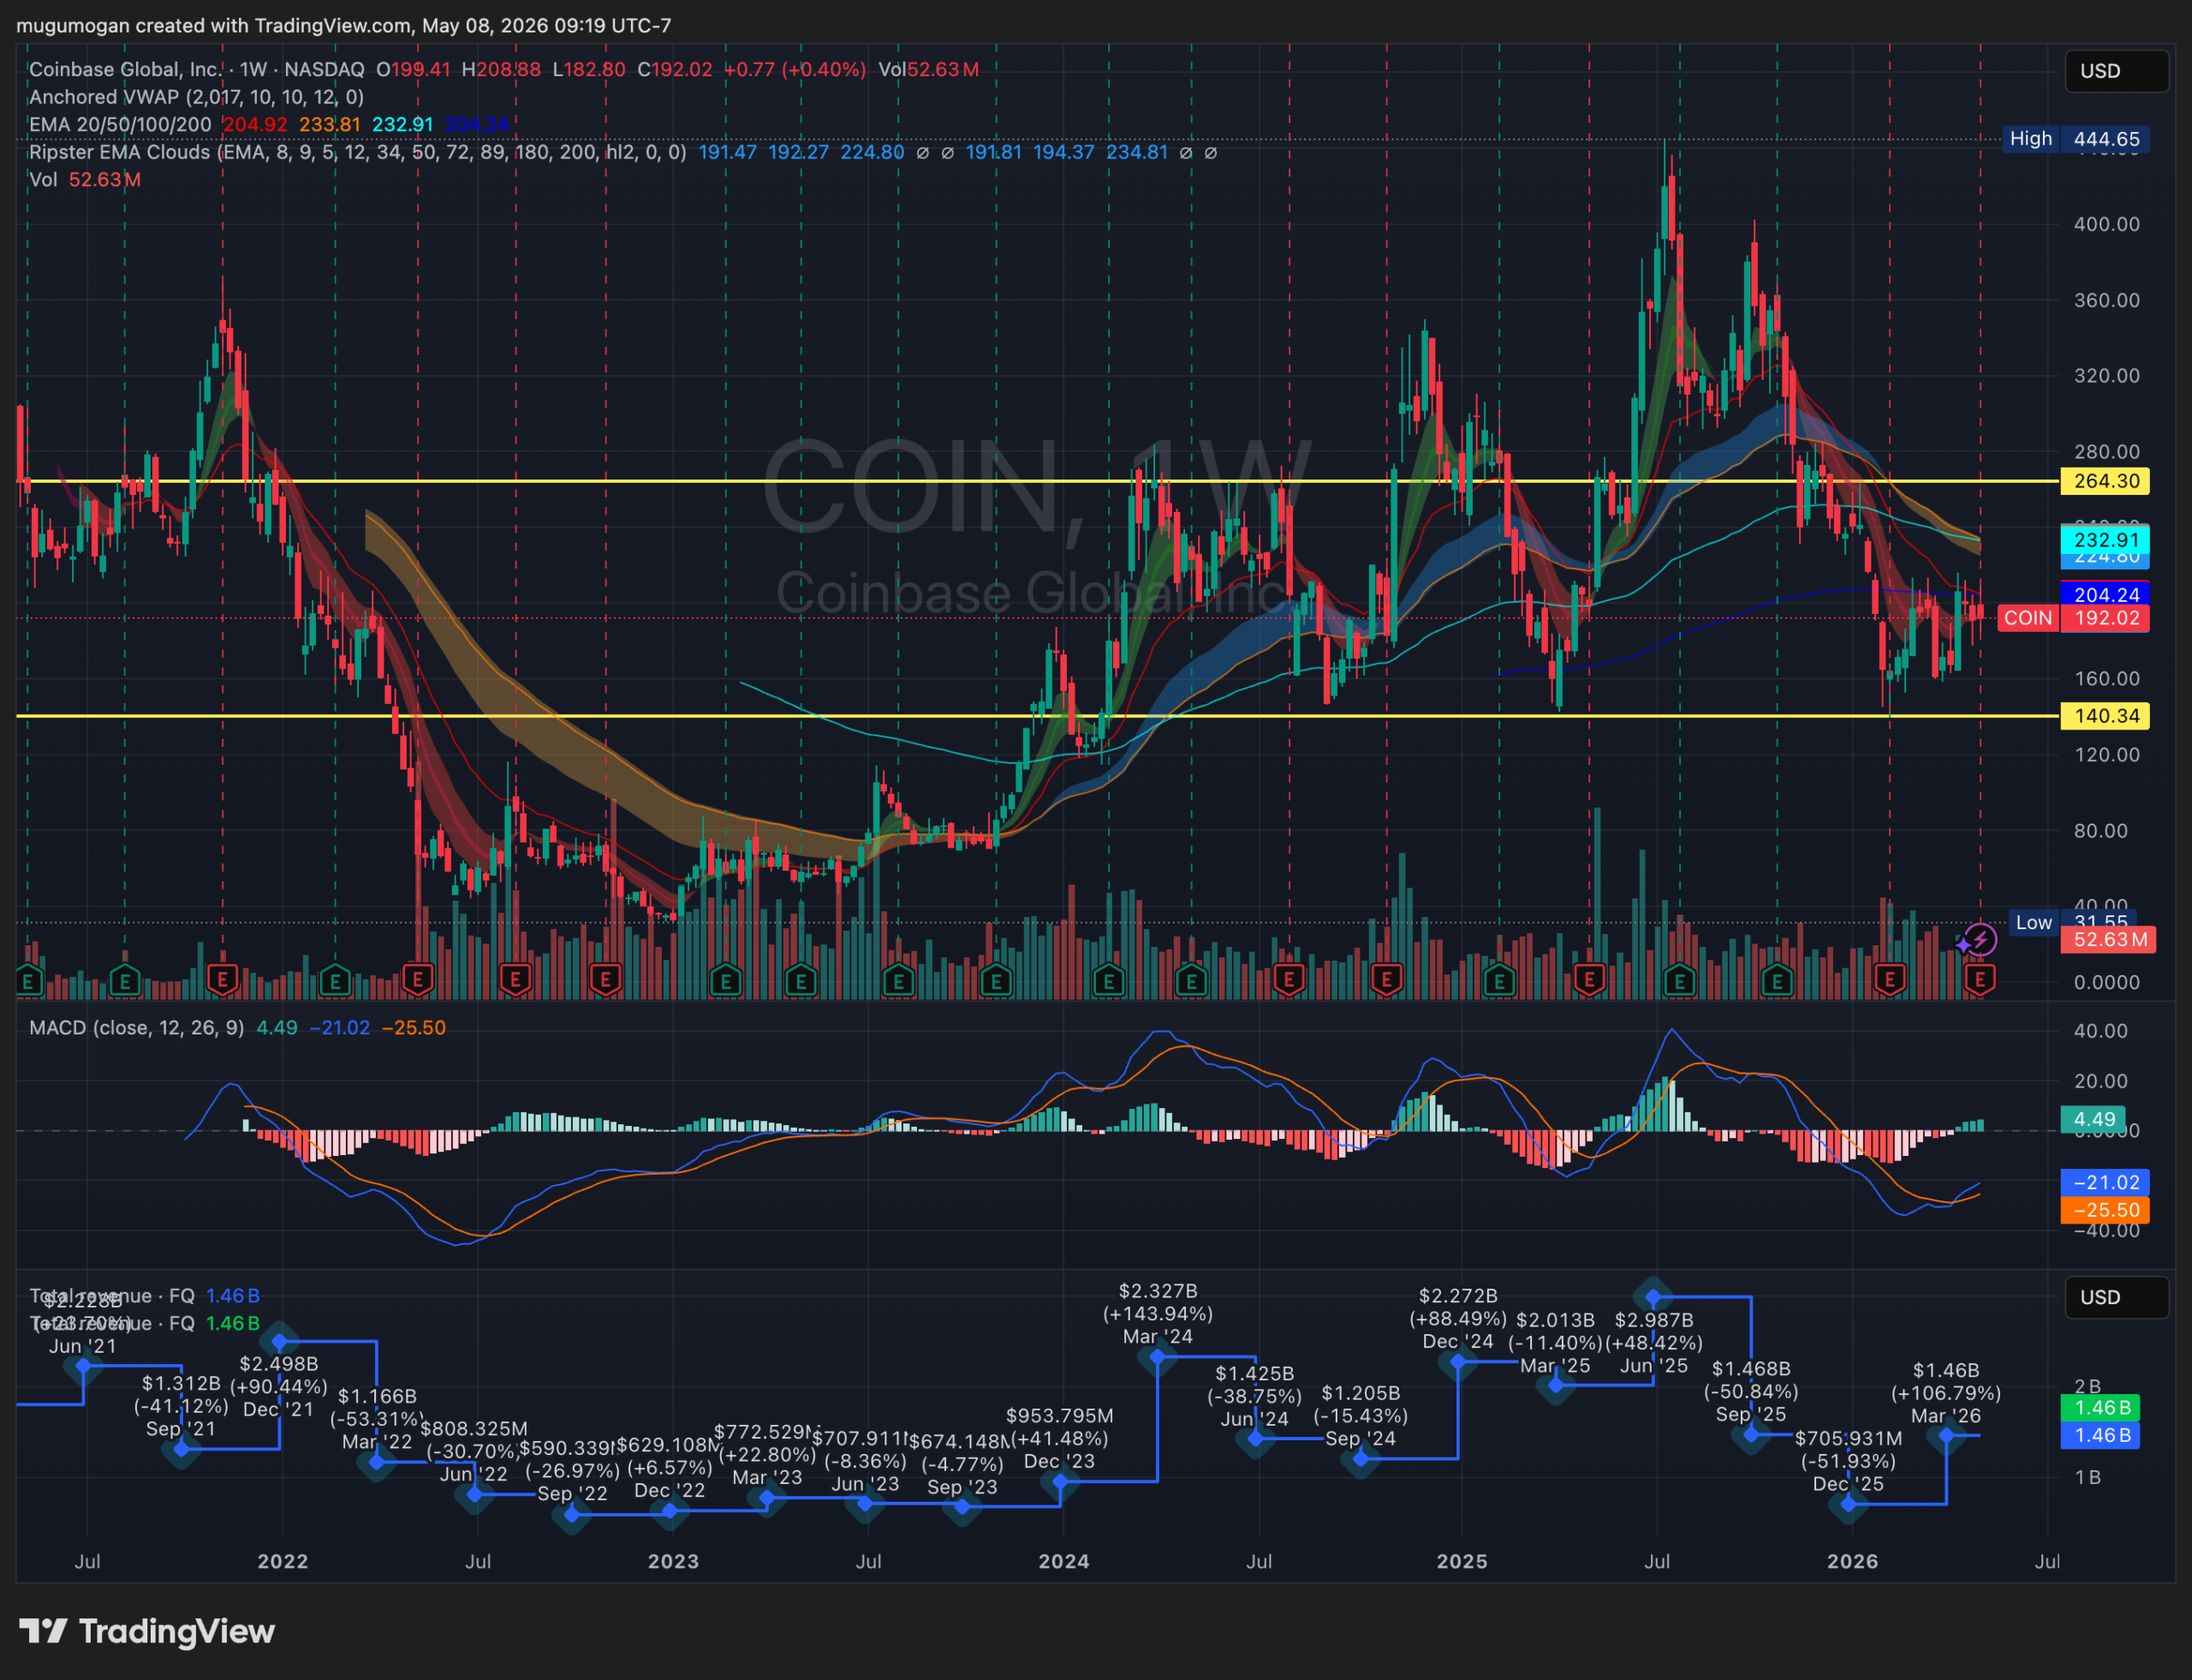Image resolution: width=2192 pixels, height=1680 pixels.
Task: Click the 264.30 yellow price line label
Action: (x=2105, y=481)
